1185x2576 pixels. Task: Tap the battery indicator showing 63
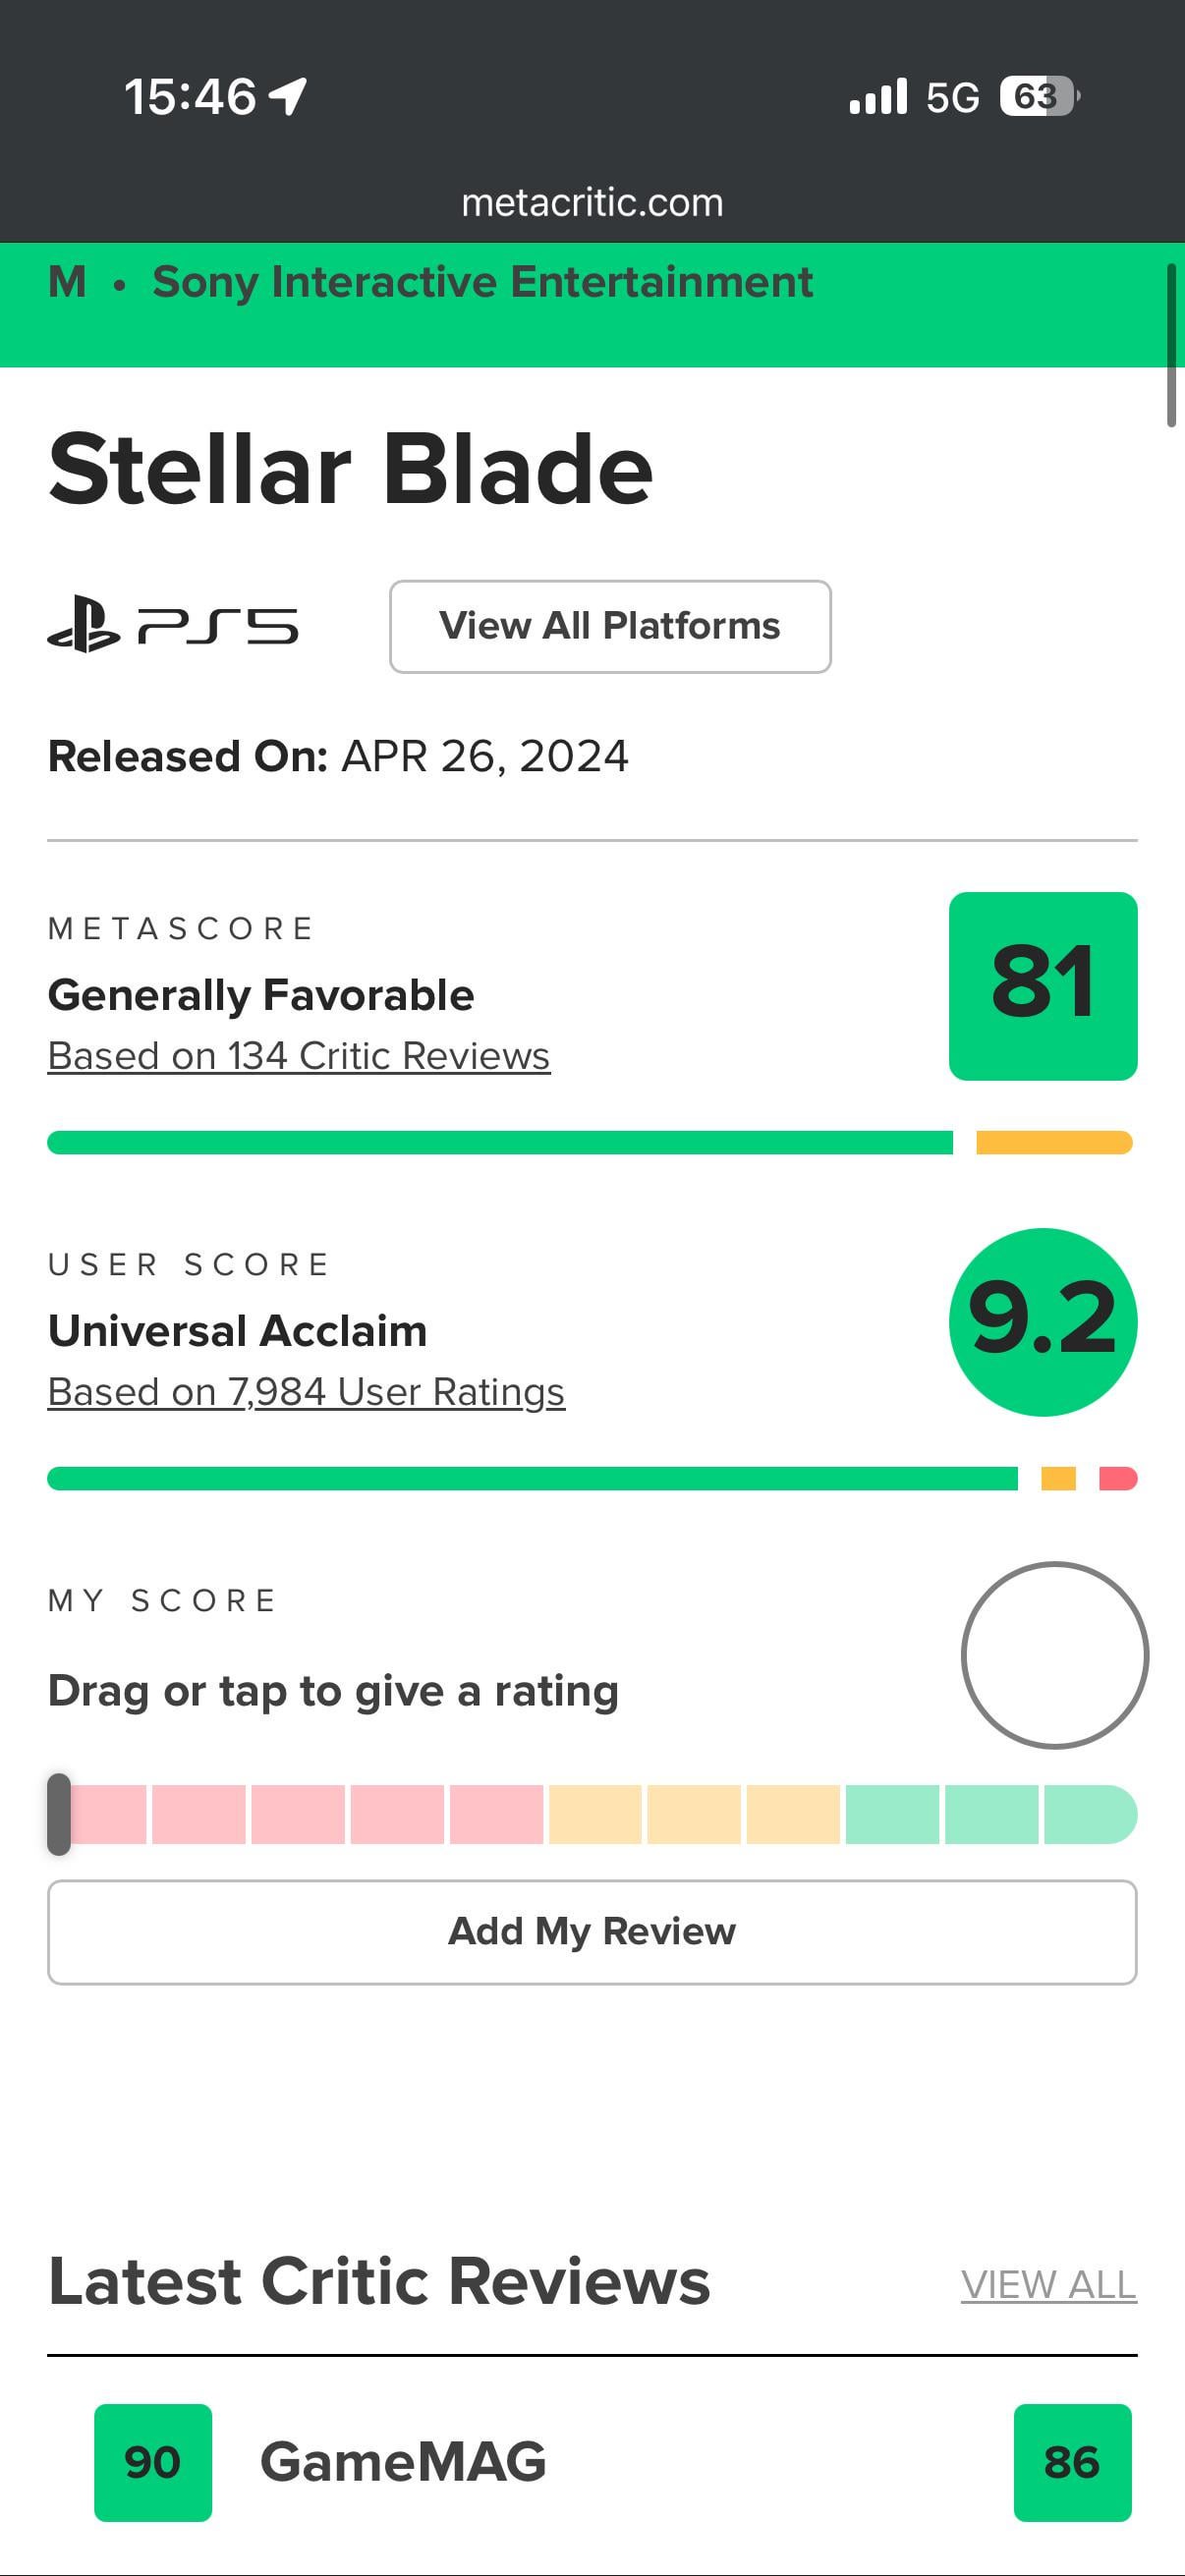(x=1038, y=97)
